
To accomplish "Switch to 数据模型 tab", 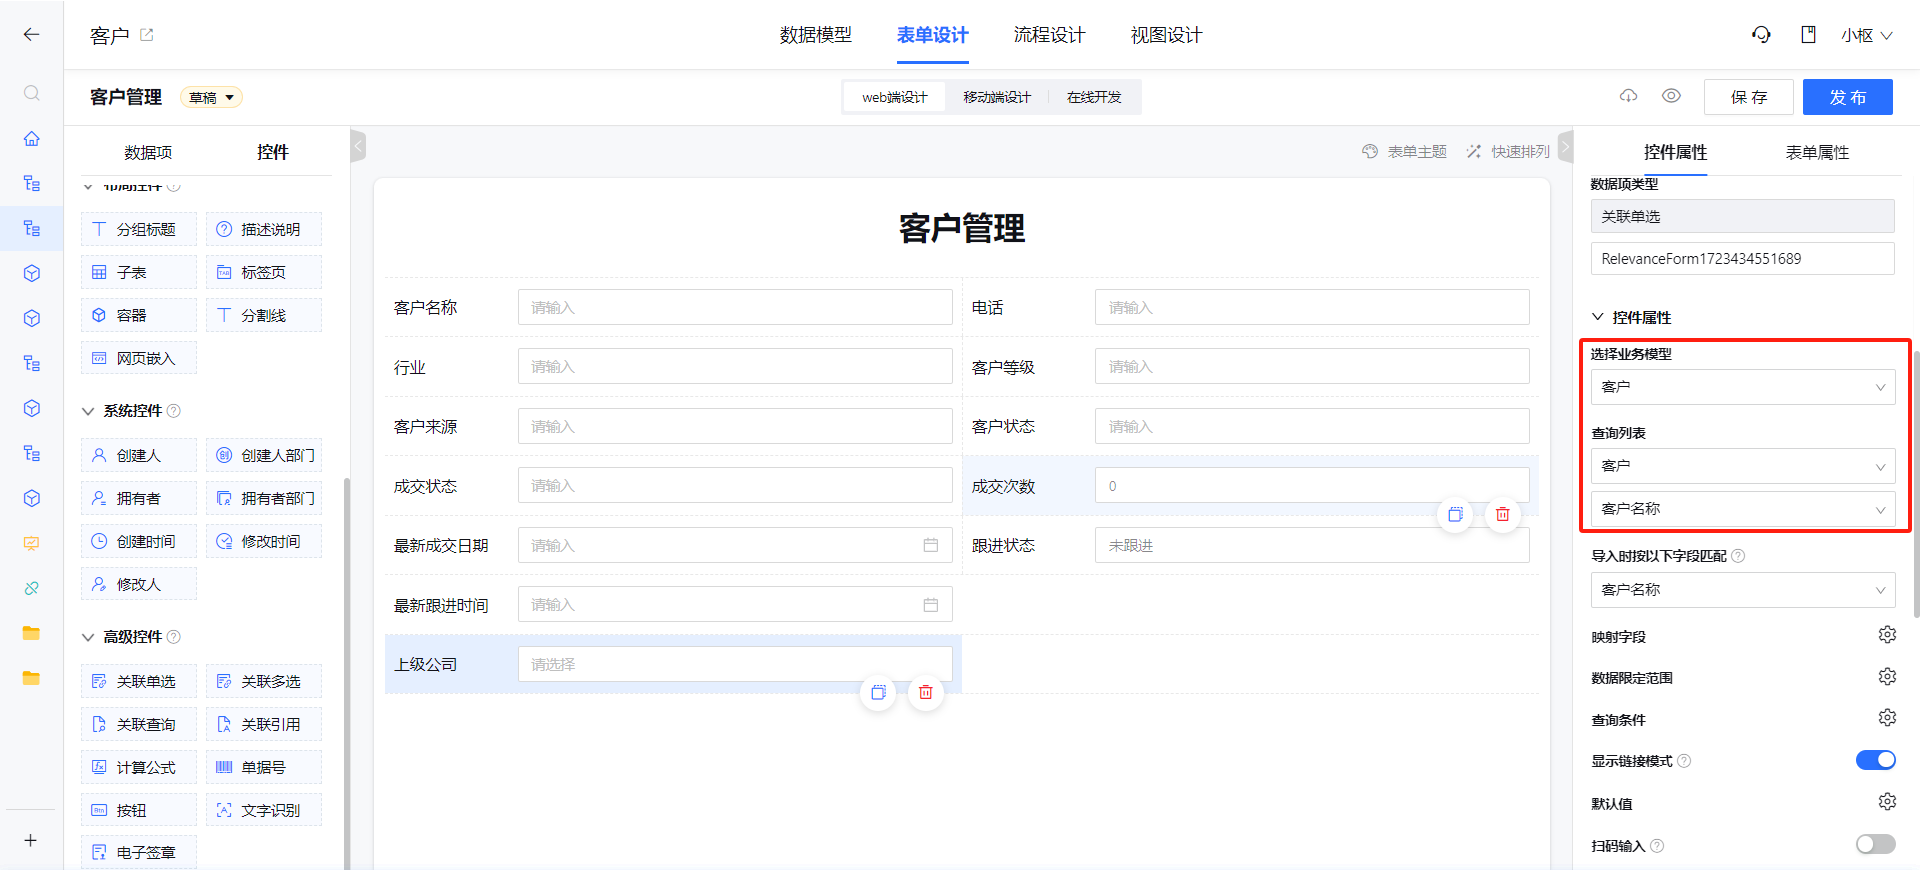I will click(x=815, y=35).
